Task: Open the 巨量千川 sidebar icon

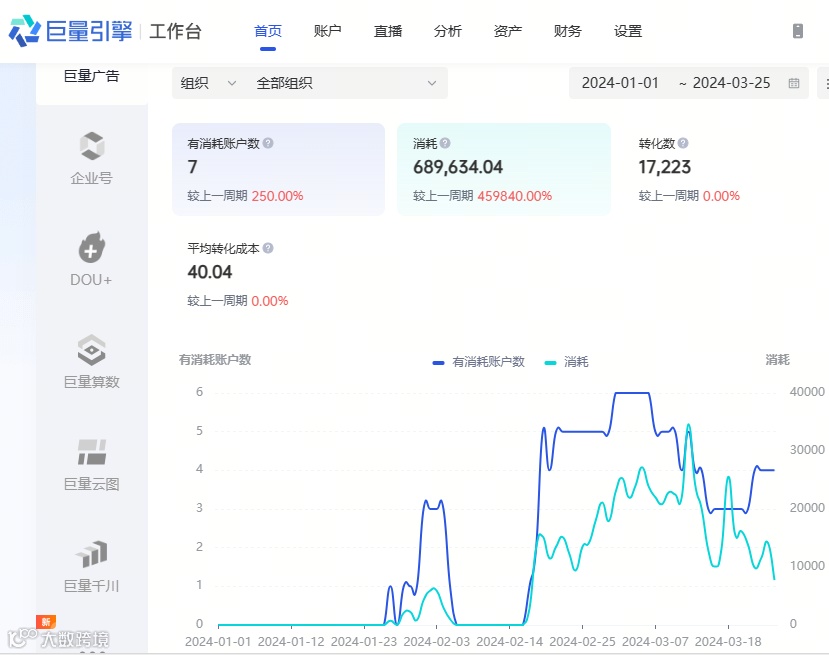Action: point(91,554)
